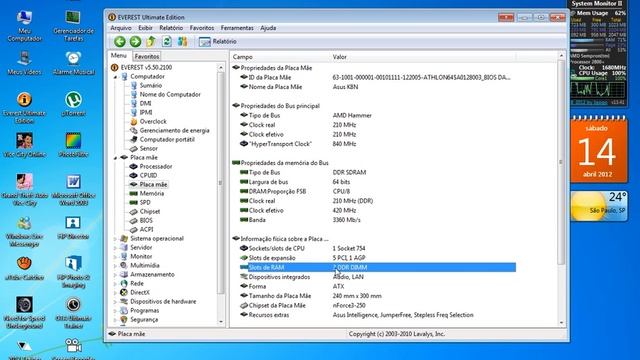Screen dimensions: 640x360
Task: Select SPD tree item
Action: (x=145, y=202)
